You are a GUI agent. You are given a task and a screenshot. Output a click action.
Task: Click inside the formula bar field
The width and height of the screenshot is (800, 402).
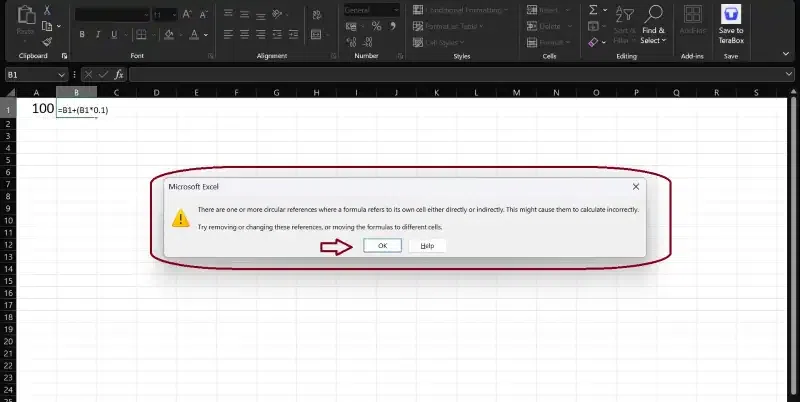point(457,75)
